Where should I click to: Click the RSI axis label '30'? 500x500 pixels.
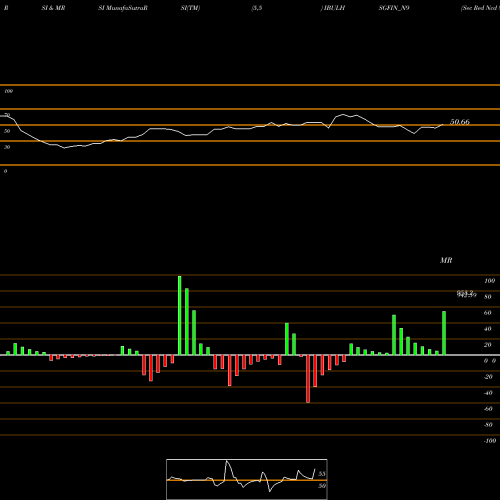[7, 147]
